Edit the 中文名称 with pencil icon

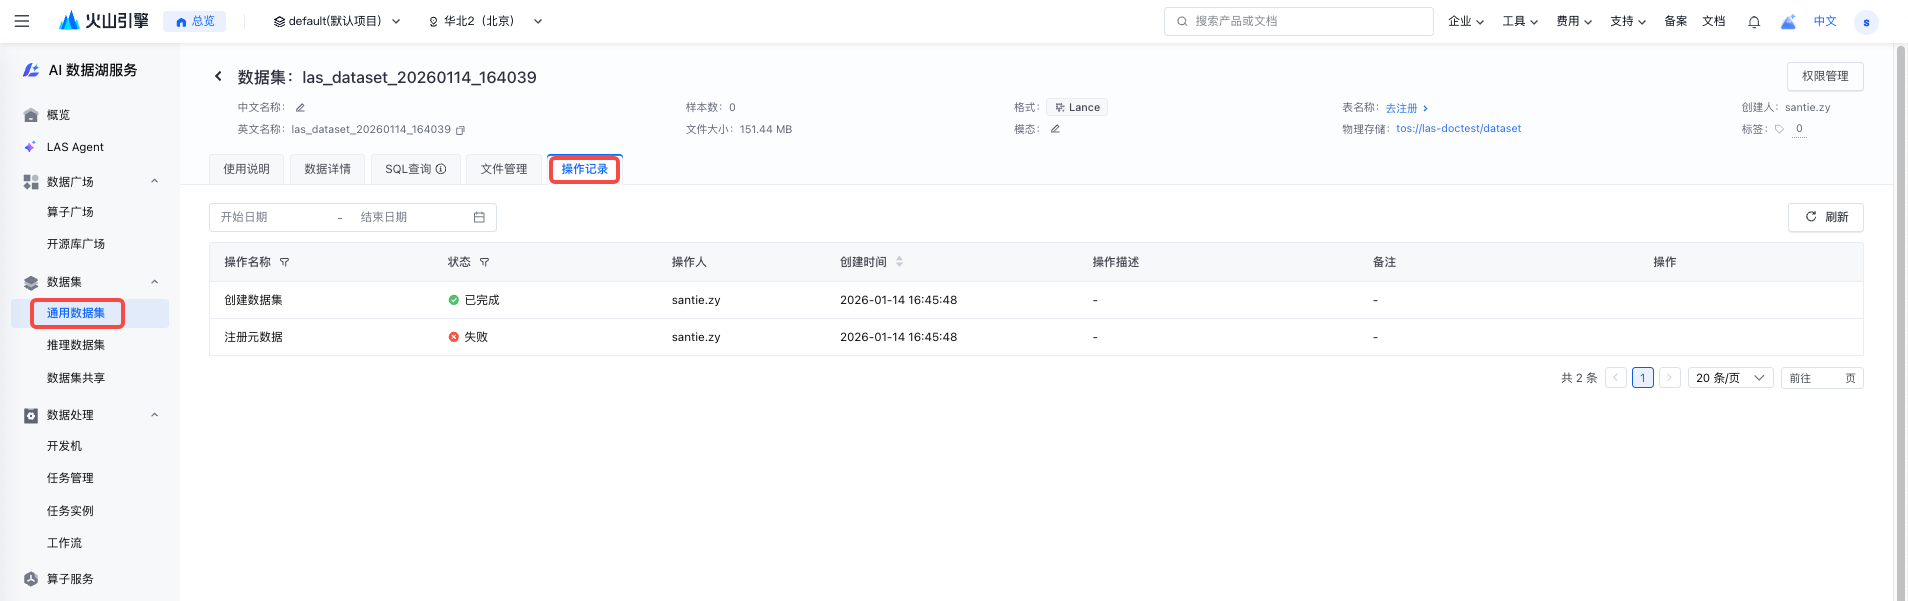point(300,108)
